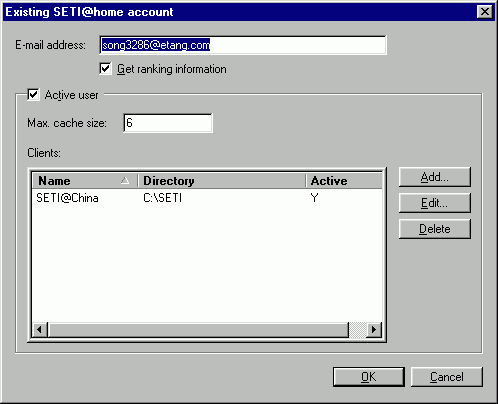Sort clients by Directory column header
Image resolution: width=498 pixels, height=404 pixels.
[222, 181]
